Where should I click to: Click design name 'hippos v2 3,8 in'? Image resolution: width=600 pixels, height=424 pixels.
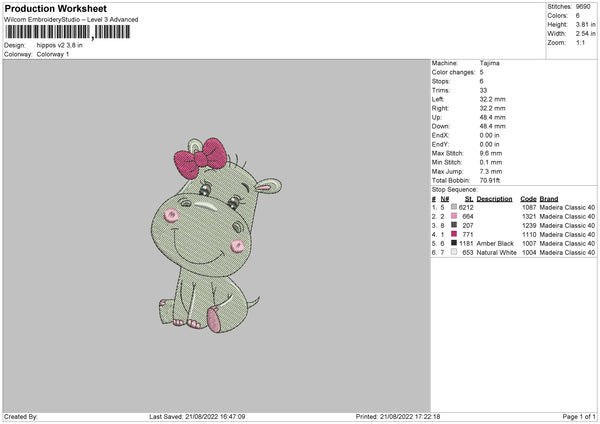(60, 45)
